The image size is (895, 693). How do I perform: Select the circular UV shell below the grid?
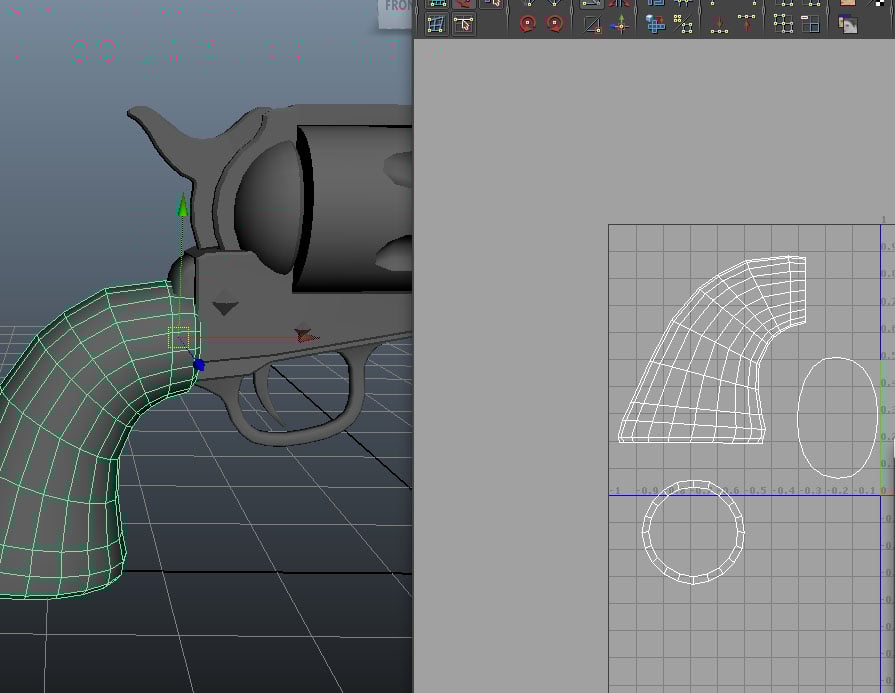pyautogui.click(x=695, y=530)
